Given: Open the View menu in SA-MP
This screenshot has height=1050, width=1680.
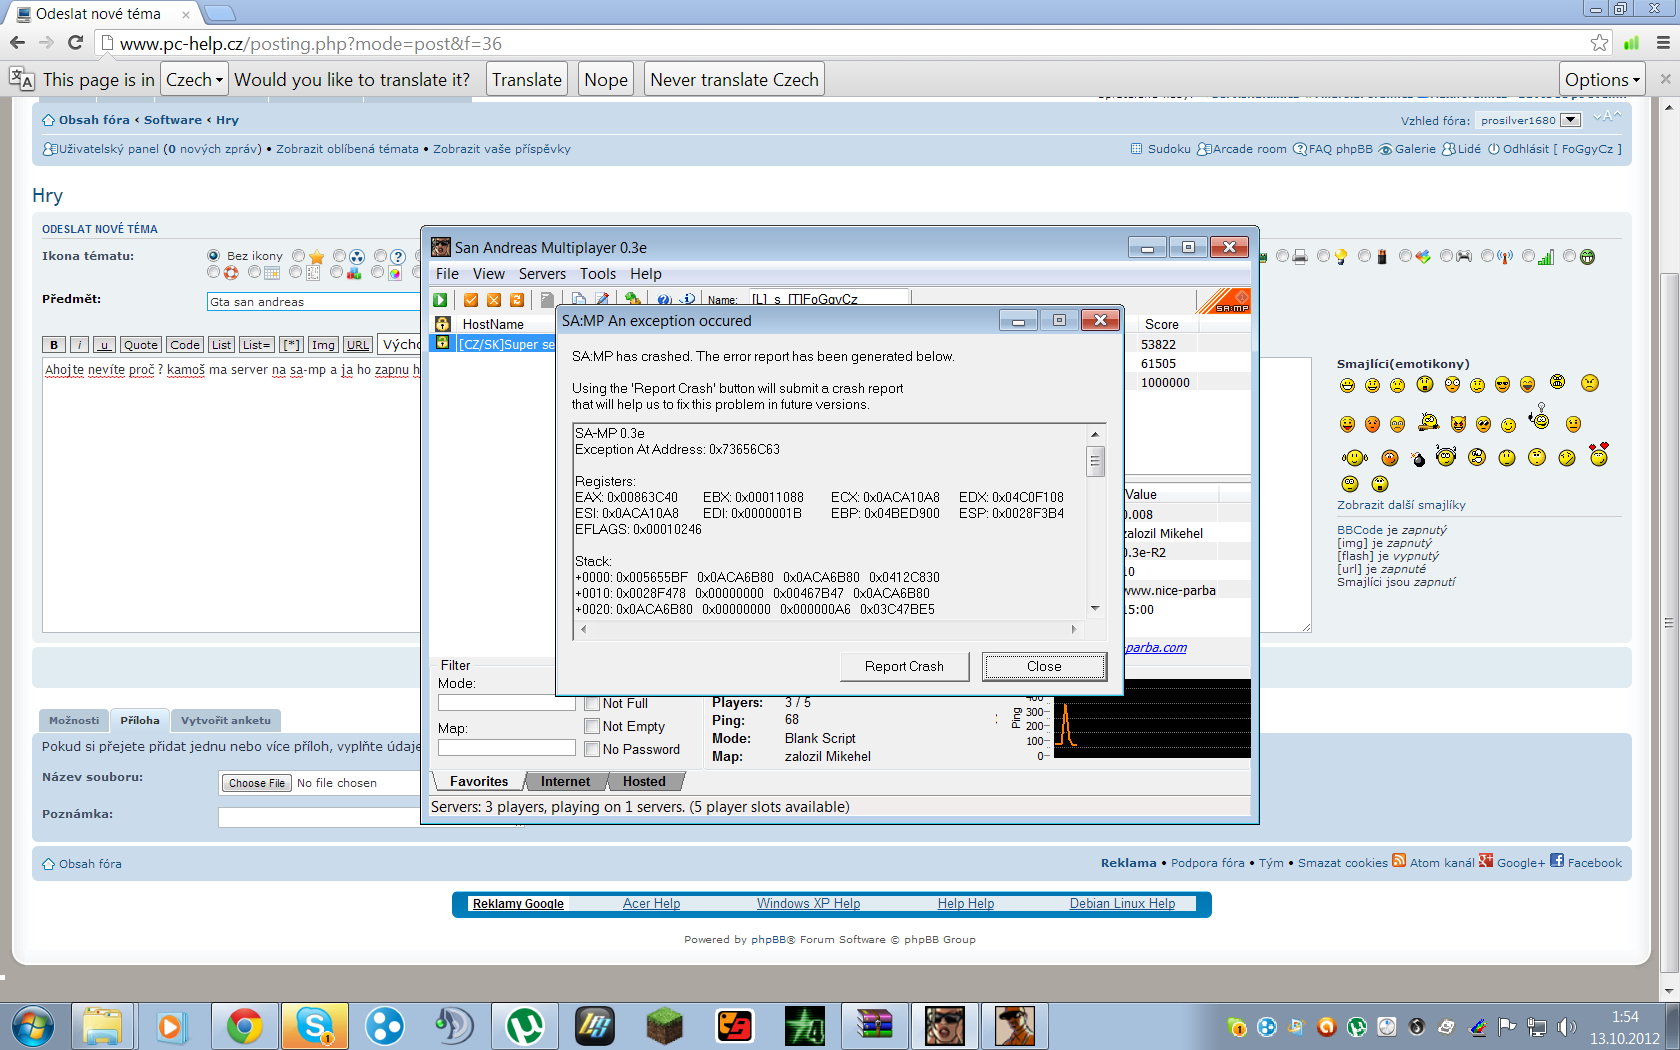Looking at the screenshot, I should 489,274.
